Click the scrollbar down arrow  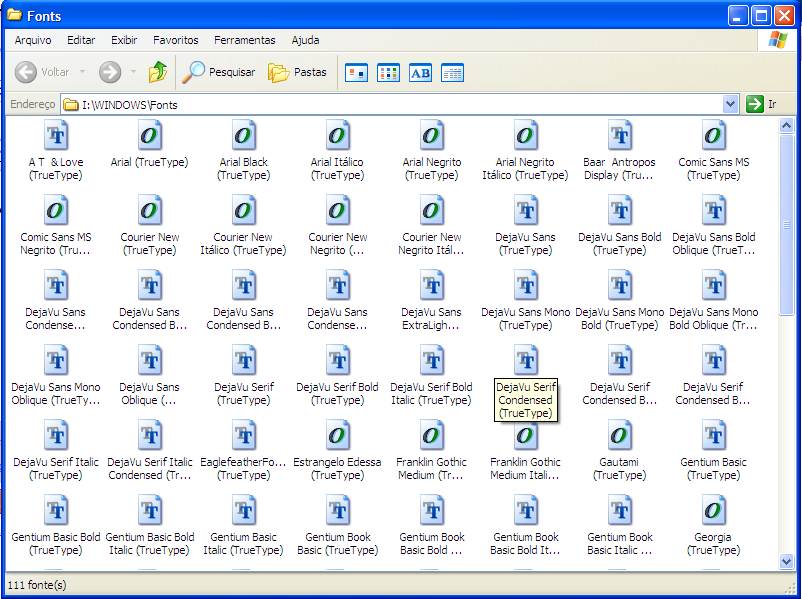(x=786, y=561)
